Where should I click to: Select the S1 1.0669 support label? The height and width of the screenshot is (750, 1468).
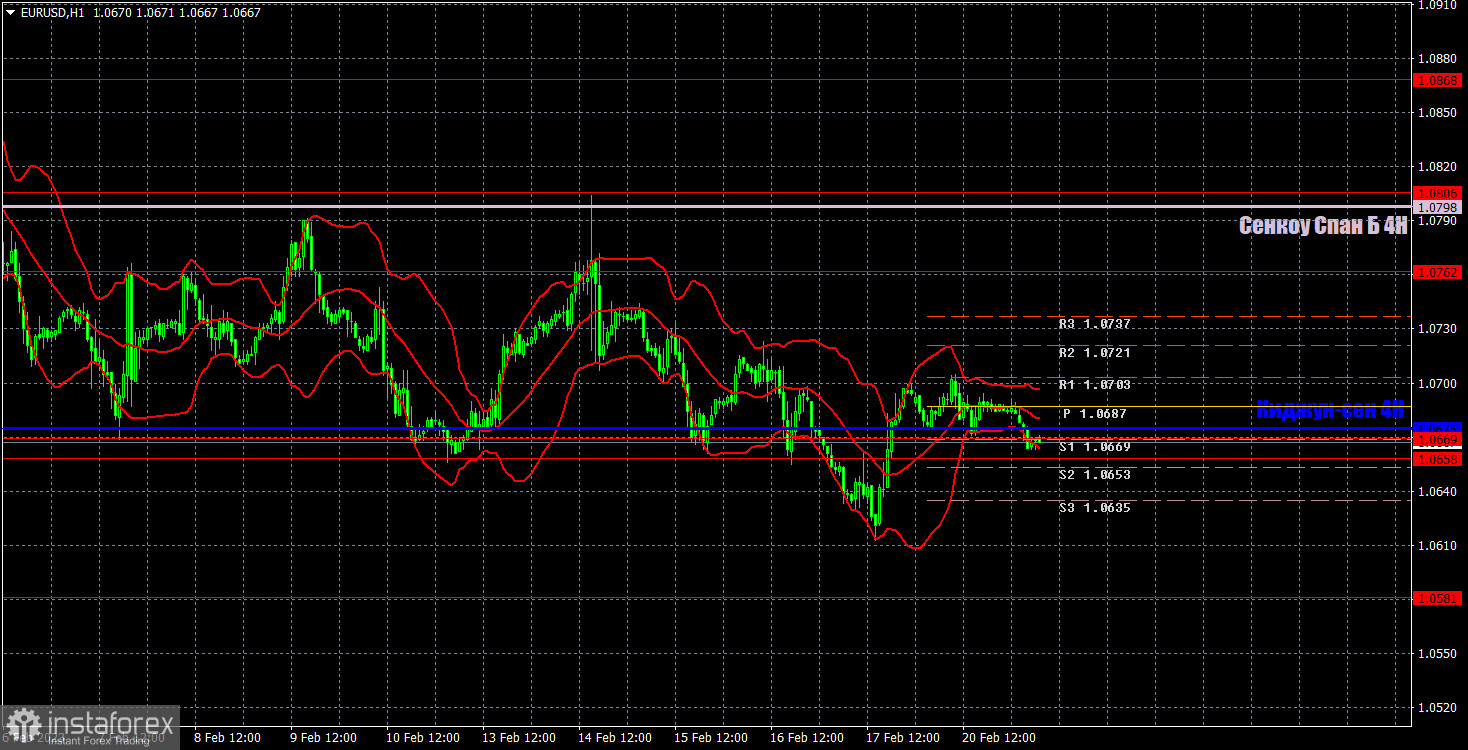[1095, 447]
